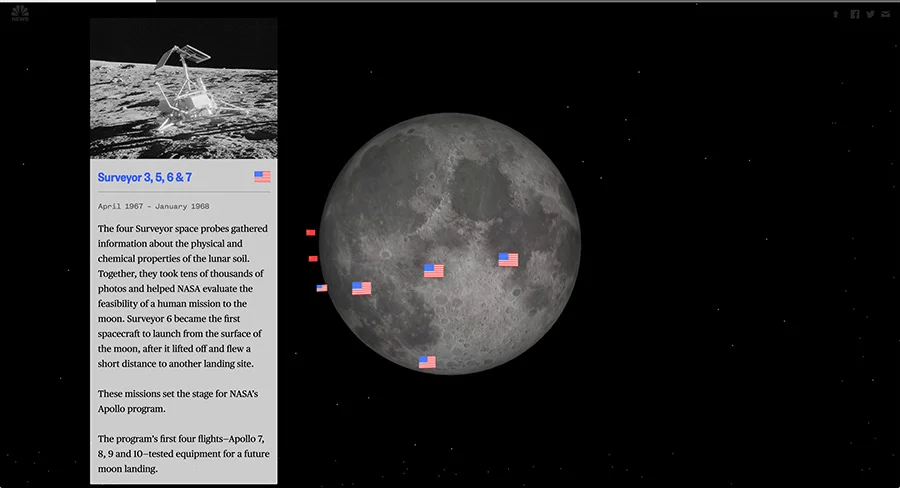Share the page via email envelope icon
Screen dimensions: 900x488
[x=886, y=14]
